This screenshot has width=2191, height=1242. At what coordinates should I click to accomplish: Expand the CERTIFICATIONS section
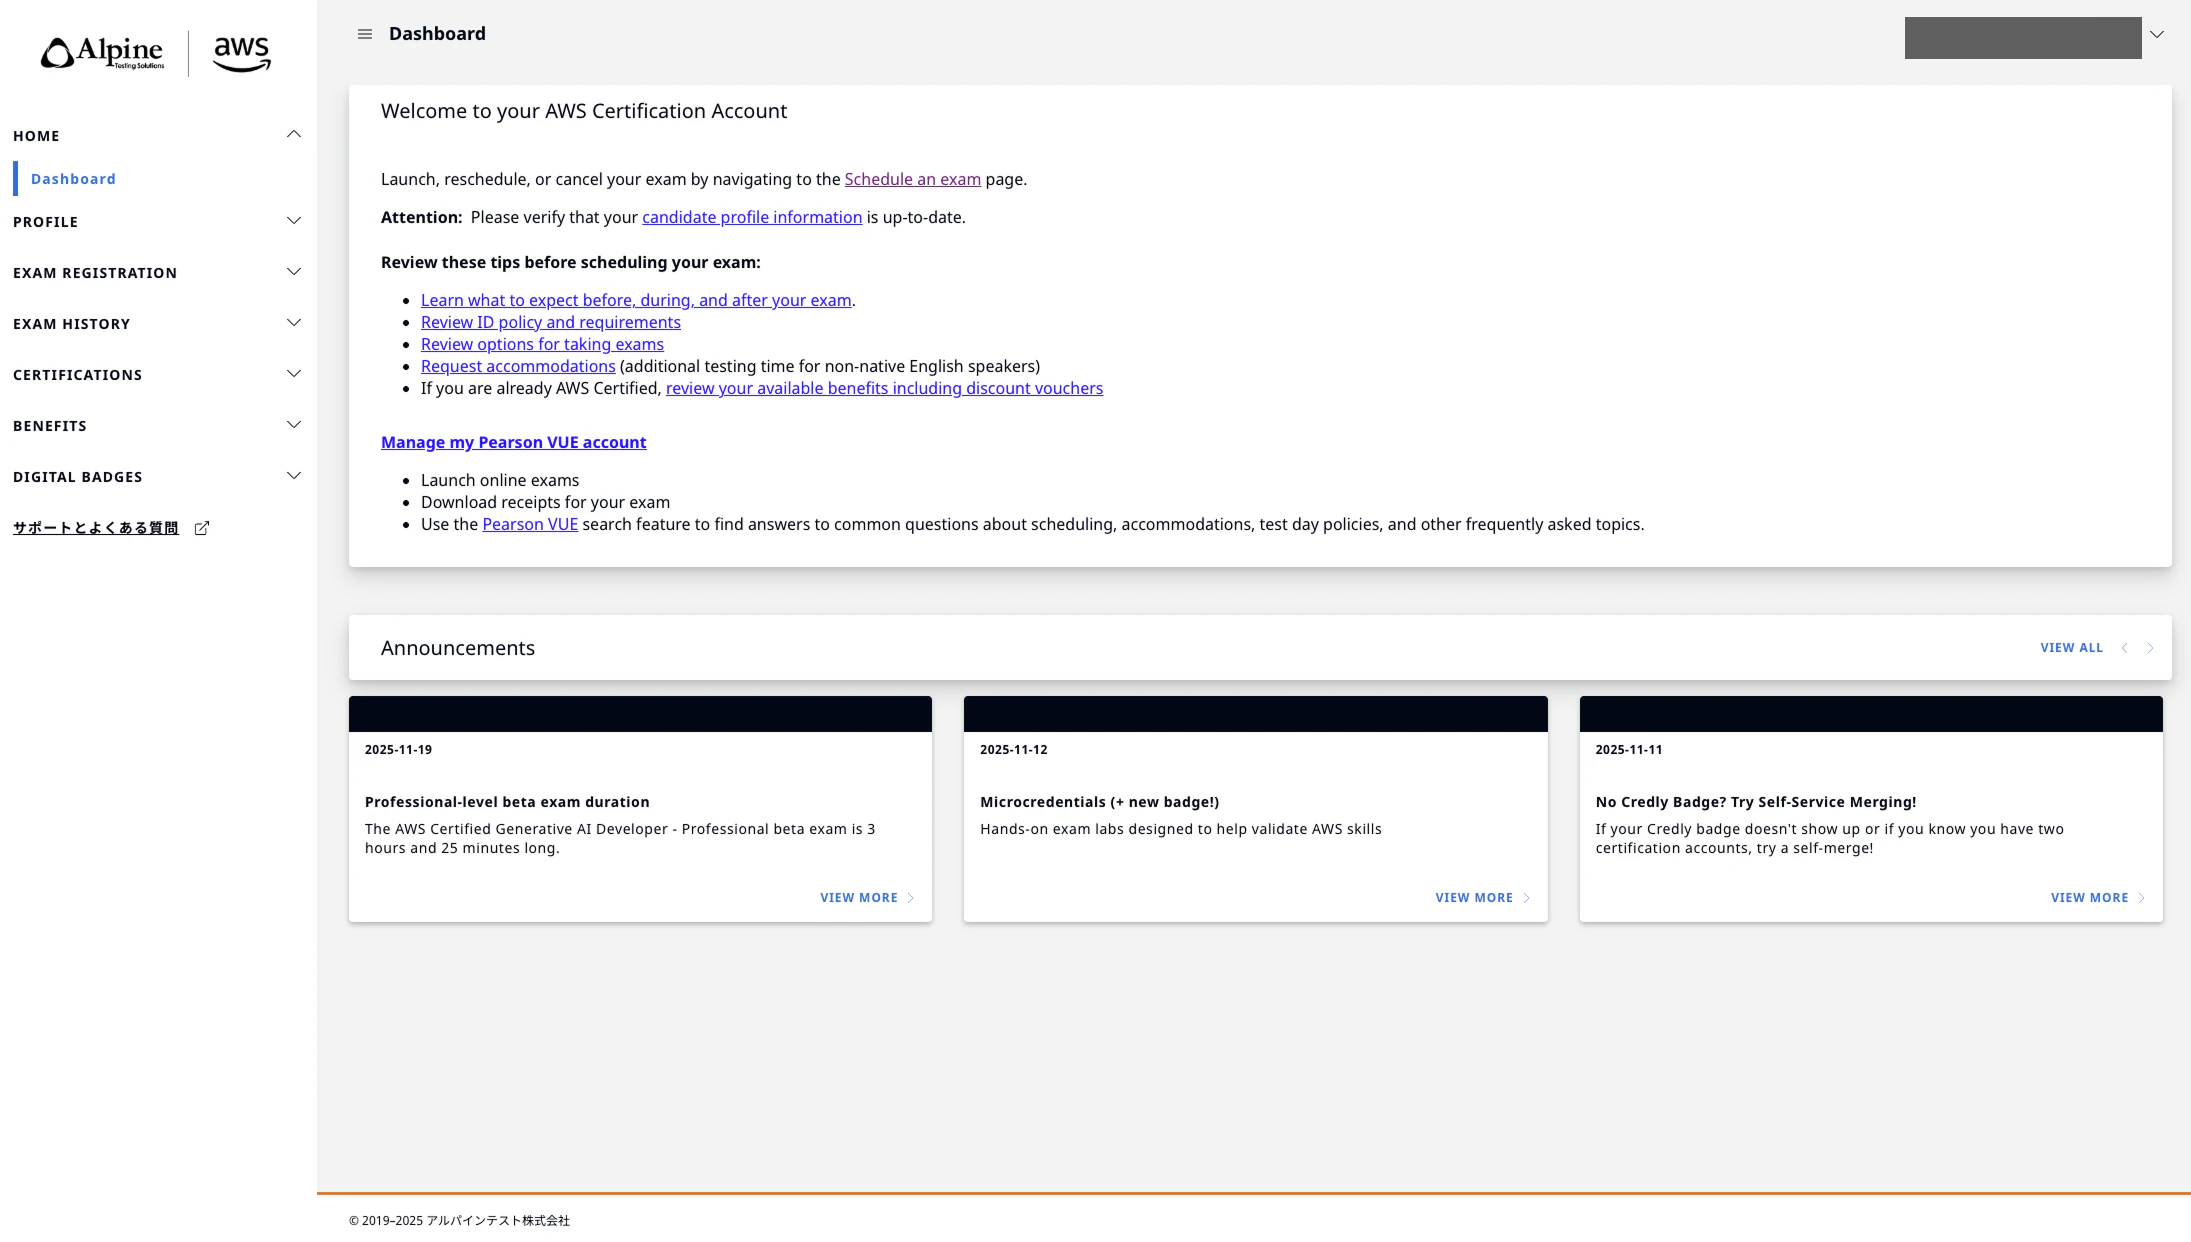(x=157, y=375)
